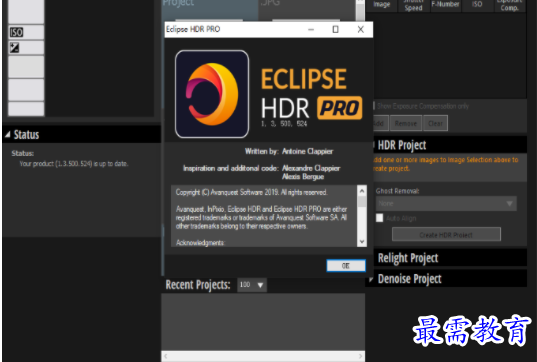
Task: Toggle Show Exposure Compensation only checkbox
Action: pyautogui.click(x=374, y=106)
